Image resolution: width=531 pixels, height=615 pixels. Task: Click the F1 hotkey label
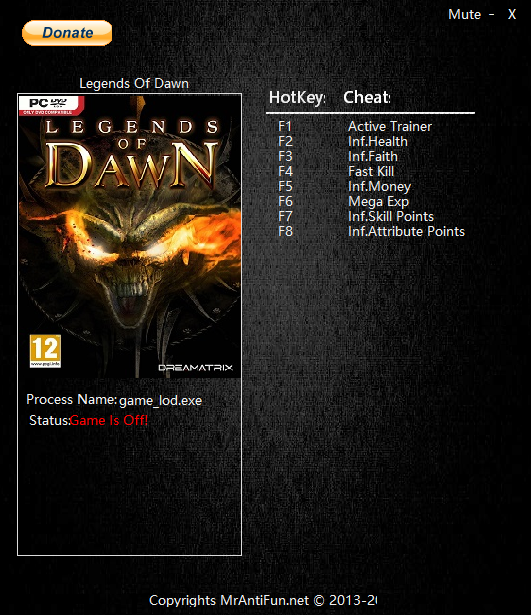pos(285,126)
